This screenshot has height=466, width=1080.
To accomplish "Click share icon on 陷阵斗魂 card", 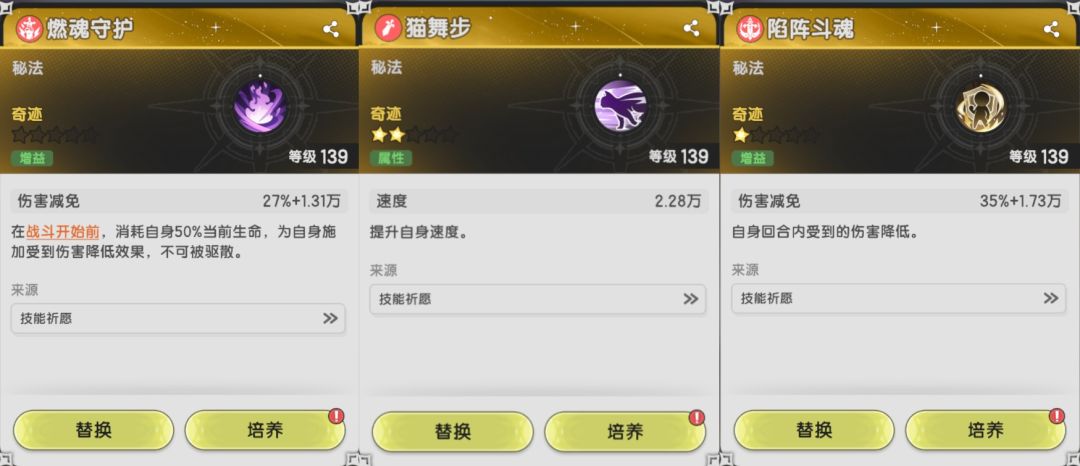I will (x=1052, y=29).
